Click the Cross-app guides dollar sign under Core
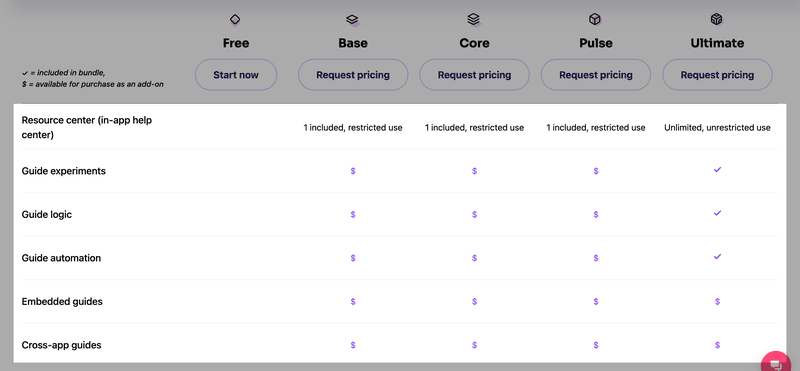Image resolution: width=800 pixels, height=371 pixels. (474, 345)
